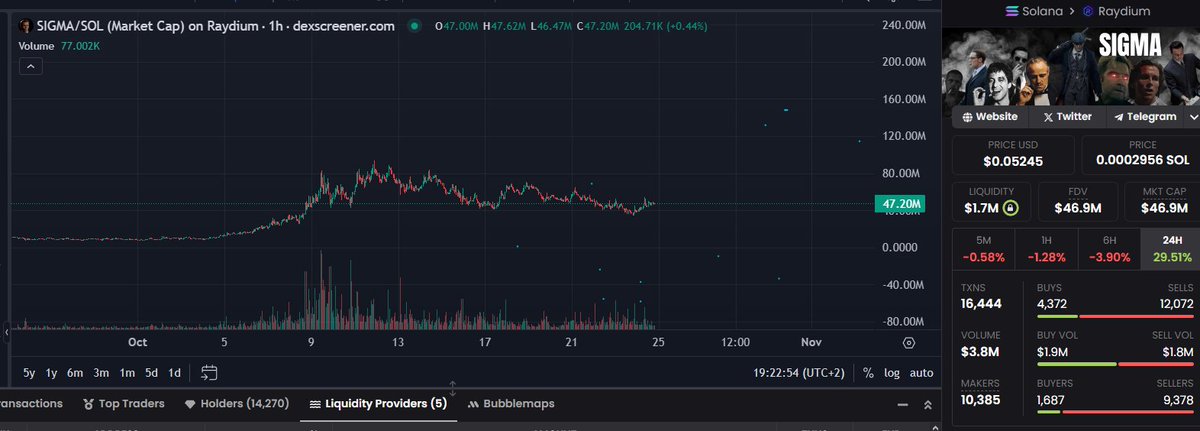Viewport: 1200px width, 431px height.
Task: Select the 6H price change interval
Action: click(x=1108, y=248)
